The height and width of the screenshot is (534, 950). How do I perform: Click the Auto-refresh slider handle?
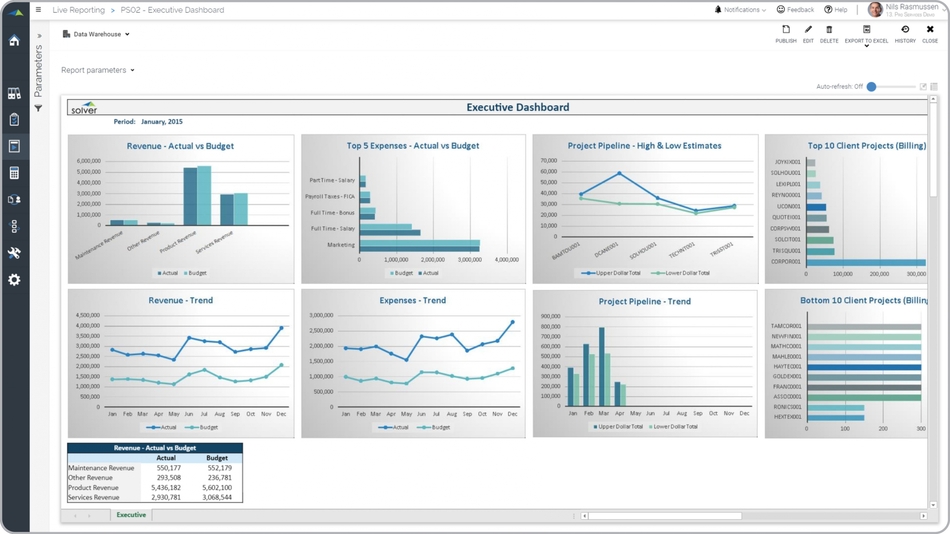click(871, 87)
